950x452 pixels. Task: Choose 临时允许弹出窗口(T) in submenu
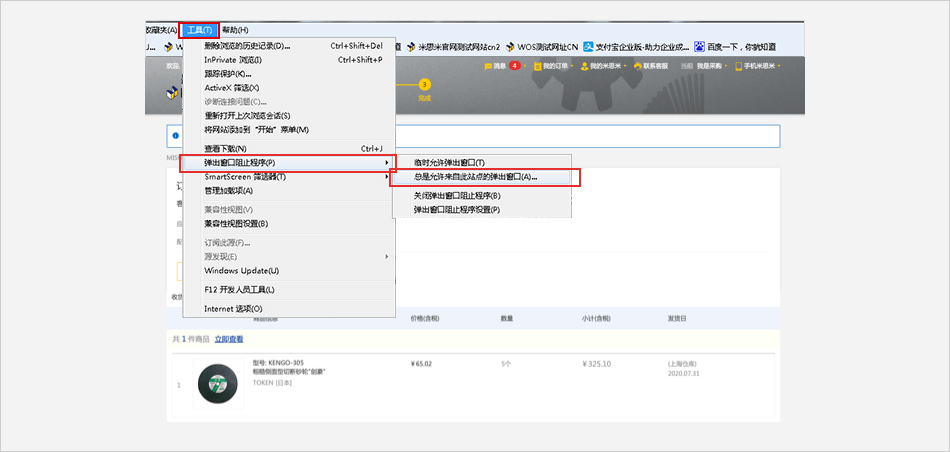pos(449,162)
